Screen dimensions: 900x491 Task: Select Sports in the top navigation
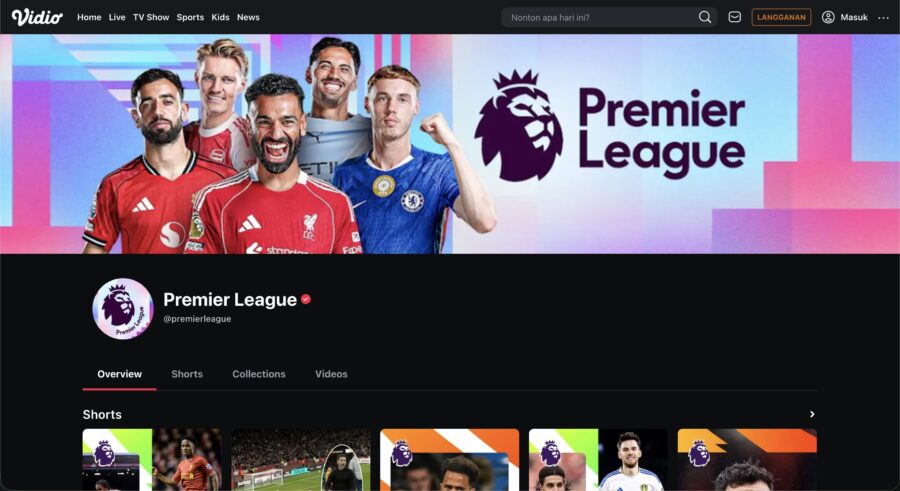[190, 17]
